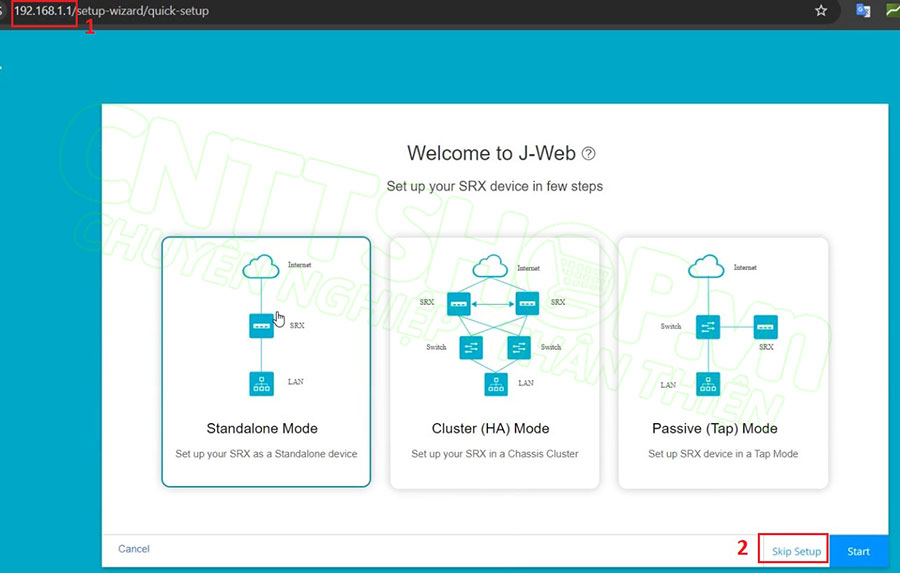Click the left Switch icon in Cluster diagram
Viewport: 900px width, 573px height.
tap(471, 347)
